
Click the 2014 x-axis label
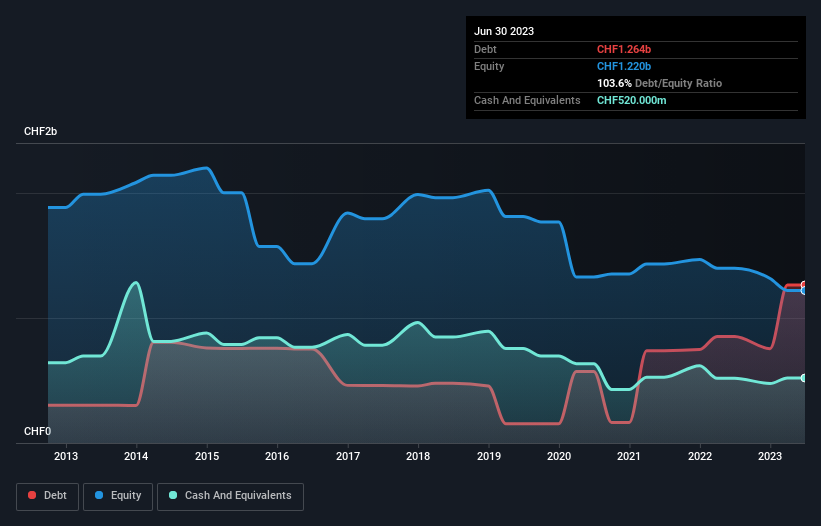pyautogui.click(x=136, y=456)
